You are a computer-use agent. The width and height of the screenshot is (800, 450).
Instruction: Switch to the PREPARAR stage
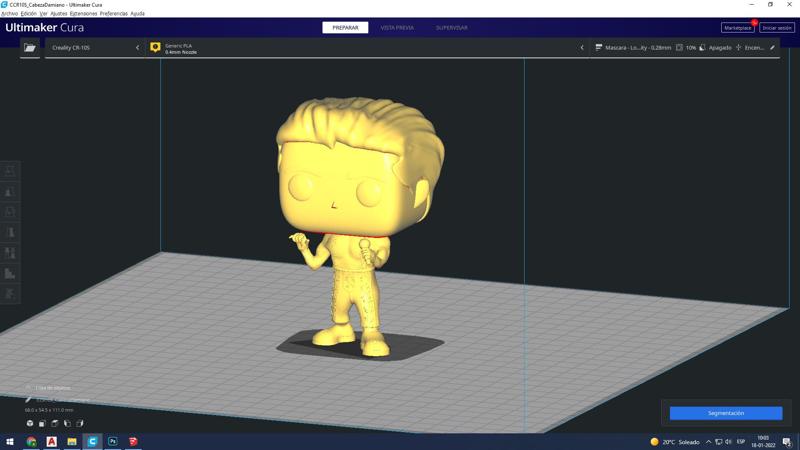click(345, 28)
